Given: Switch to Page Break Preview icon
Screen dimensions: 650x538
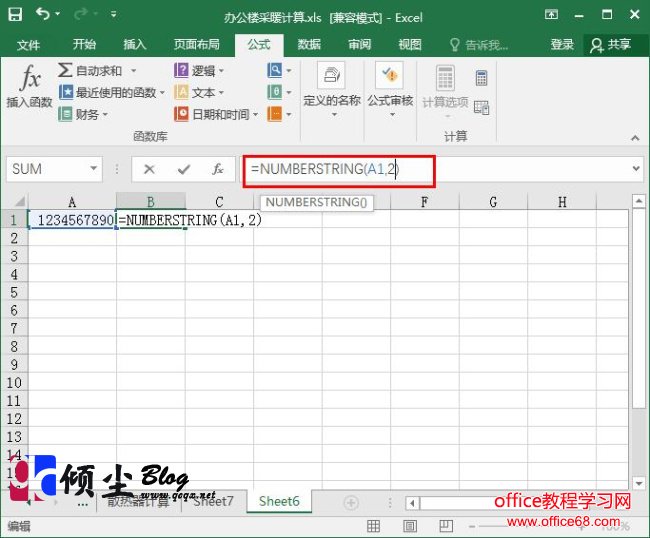Looking at the screenshot, I should [x=446, y=526].
